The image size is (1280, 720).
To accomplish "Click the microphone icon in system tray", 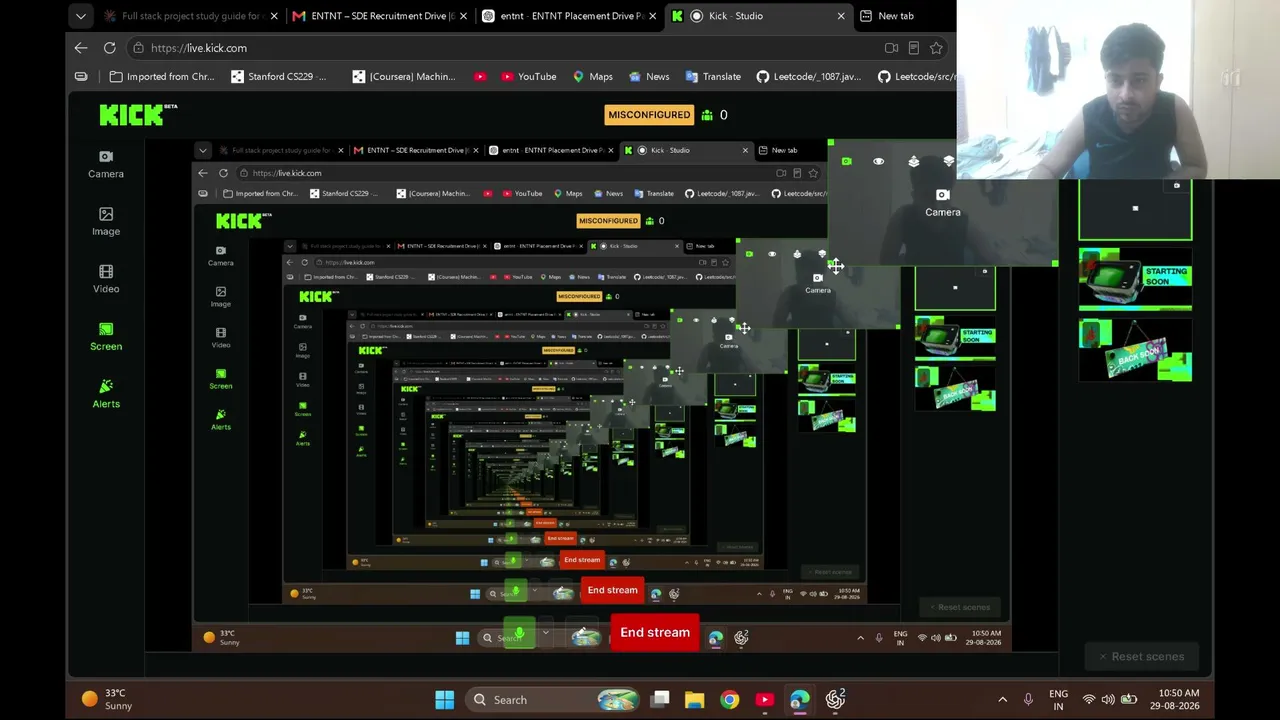I will coord(1028,700).
